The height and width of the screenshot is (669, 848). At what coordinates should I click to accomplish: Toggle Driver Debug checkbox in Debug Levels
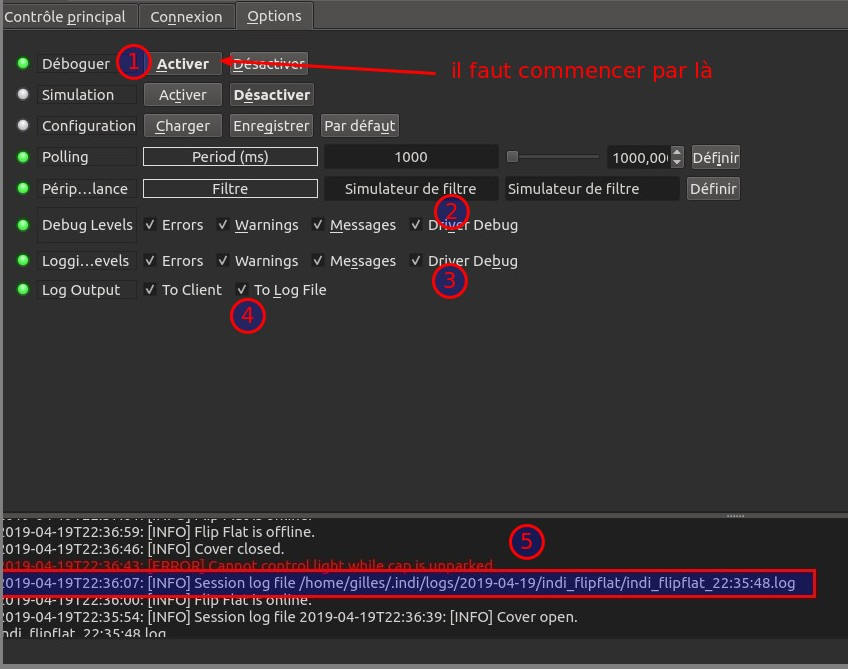415,224
